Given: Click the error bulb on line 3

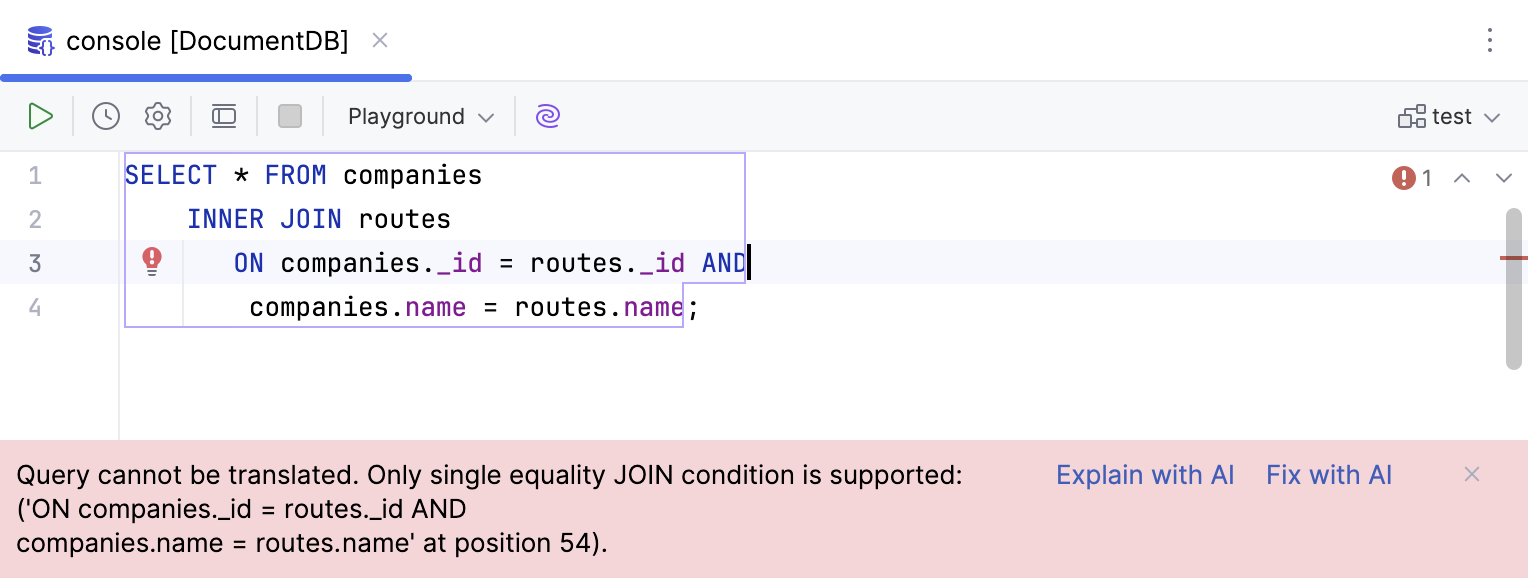Looking at the screenshot, I should point(152,261).
